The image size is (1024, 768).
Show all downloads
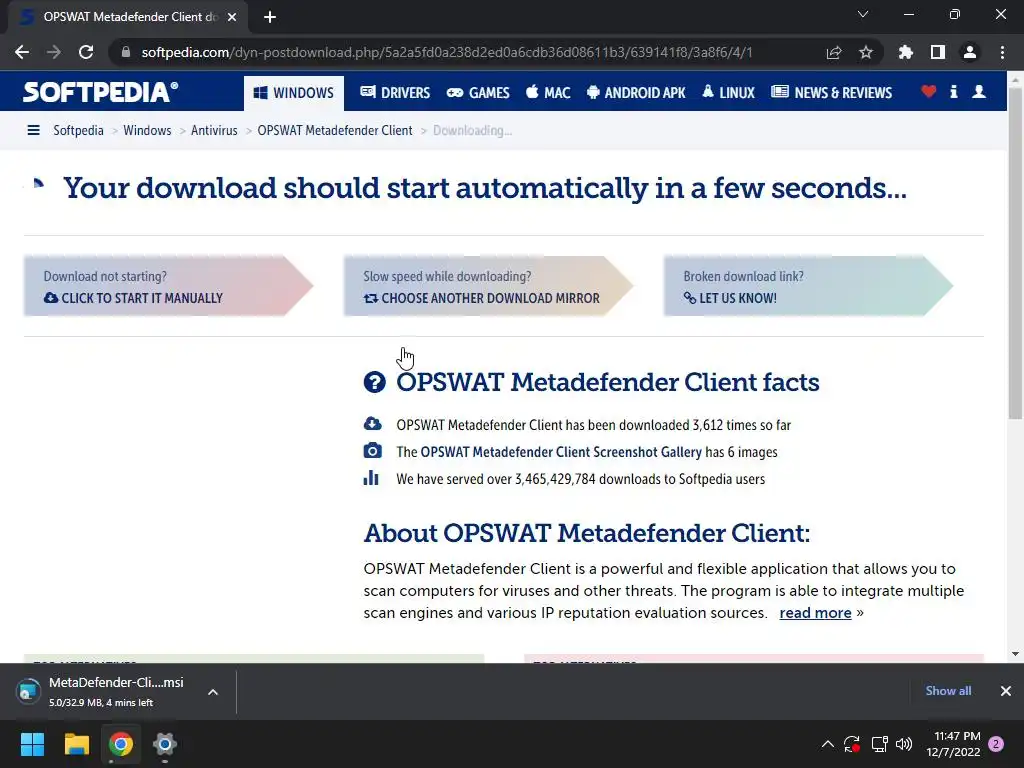(x=948, y=691)
